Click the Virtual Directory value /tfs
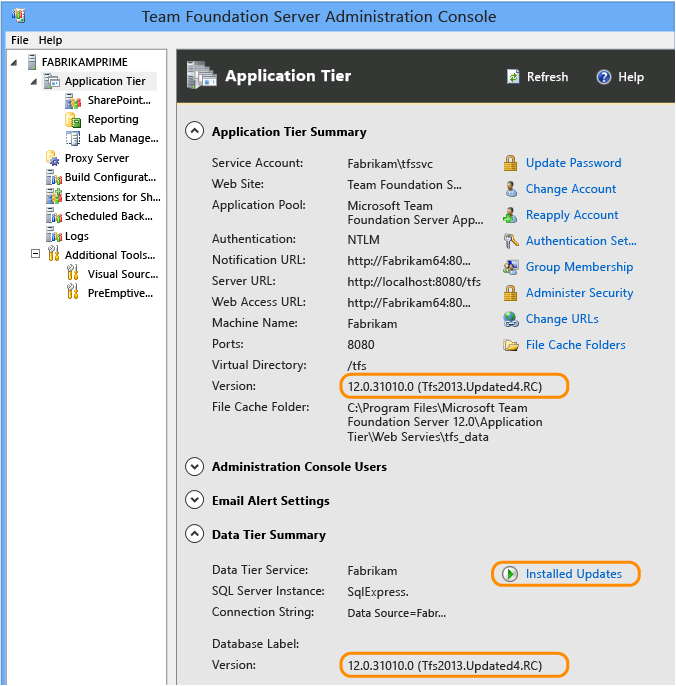Screen dimensions: 676x686 click(357, 366)
